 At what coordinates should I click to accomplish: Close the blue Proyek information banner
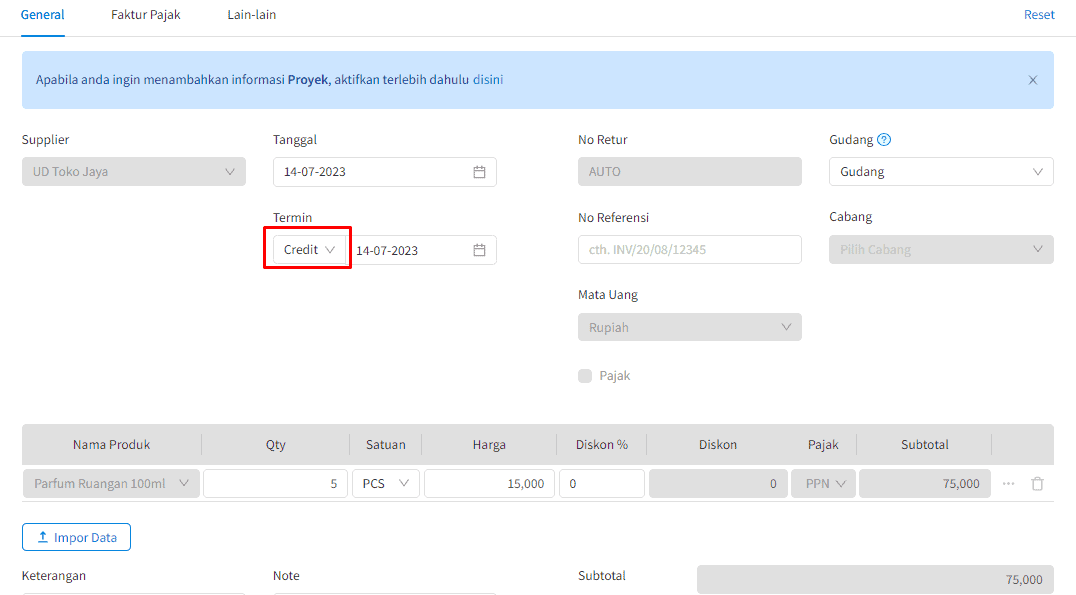pos(1033,80)
